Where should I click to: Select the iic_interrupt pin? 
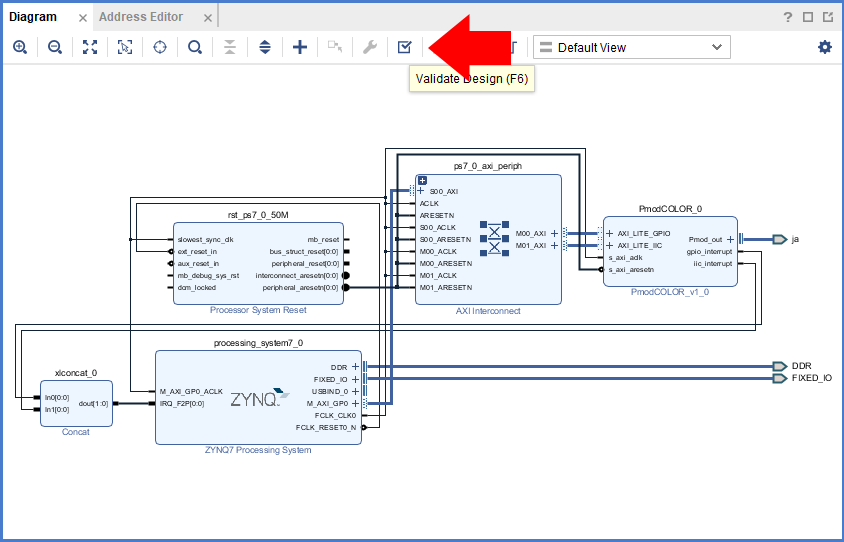(713, 264)
